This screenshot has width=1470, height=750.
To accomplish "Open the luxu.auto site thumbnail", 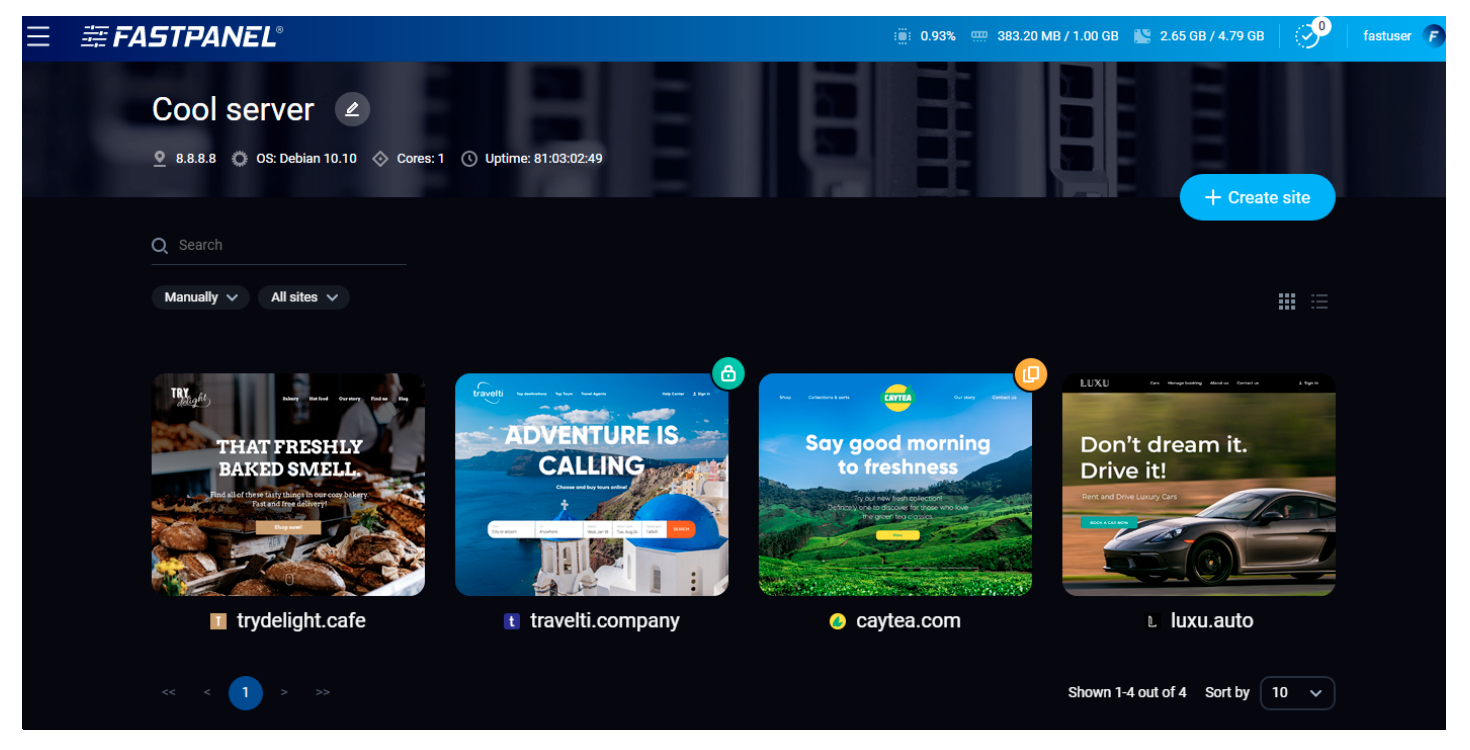I will [1198, 485].
